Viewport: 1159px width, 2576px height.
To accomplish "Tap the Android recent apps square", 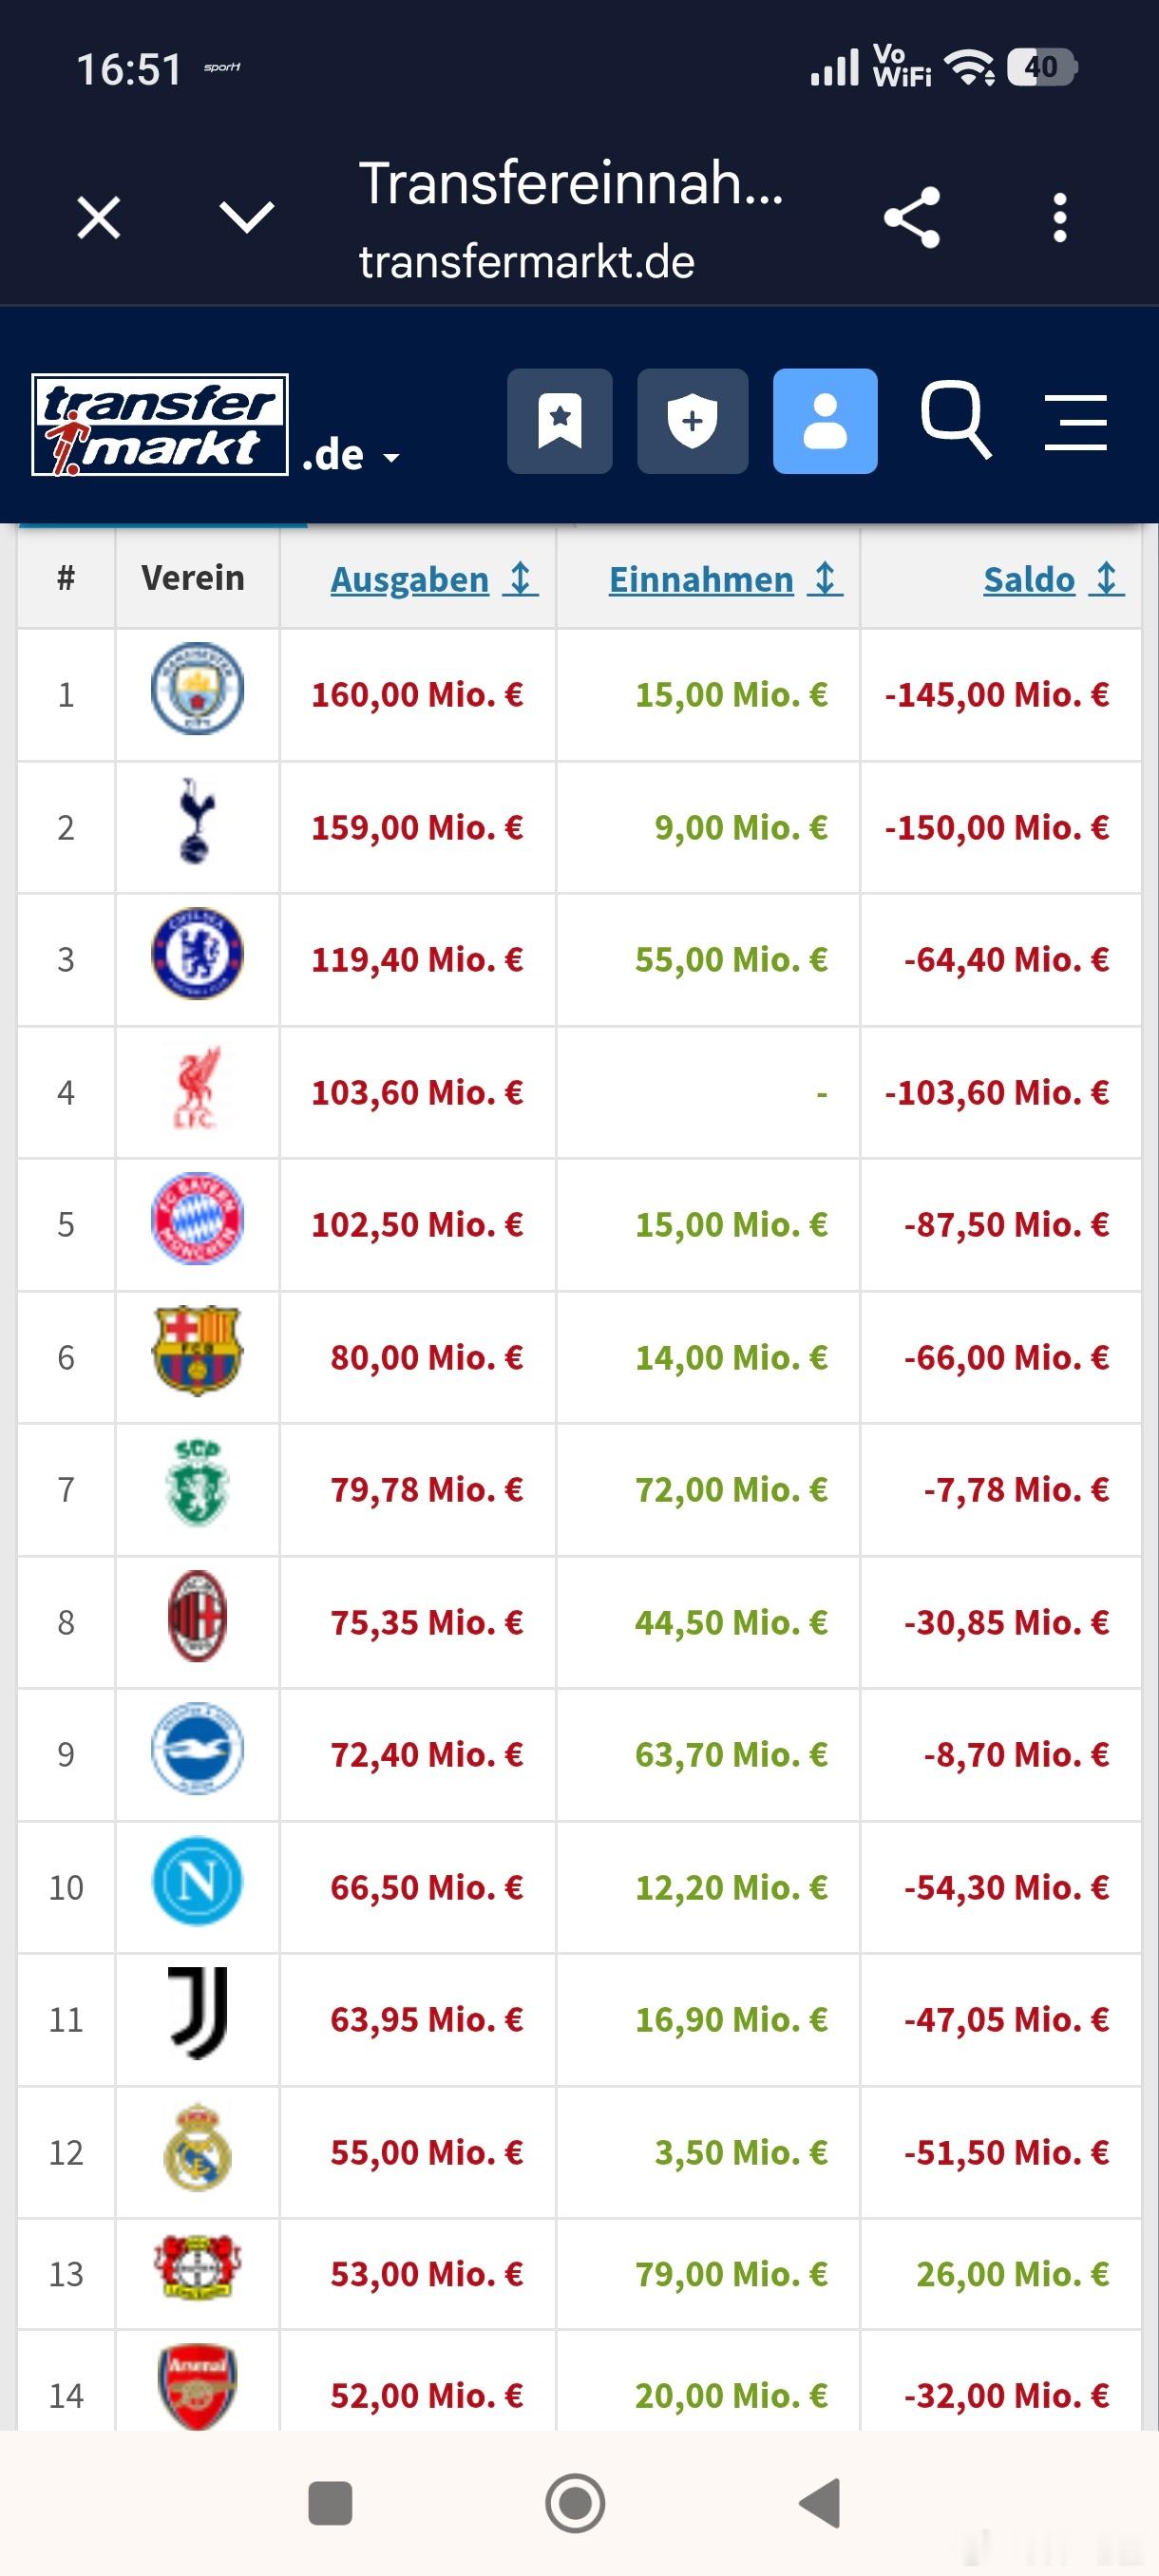I will click(x=330, y=2503).
